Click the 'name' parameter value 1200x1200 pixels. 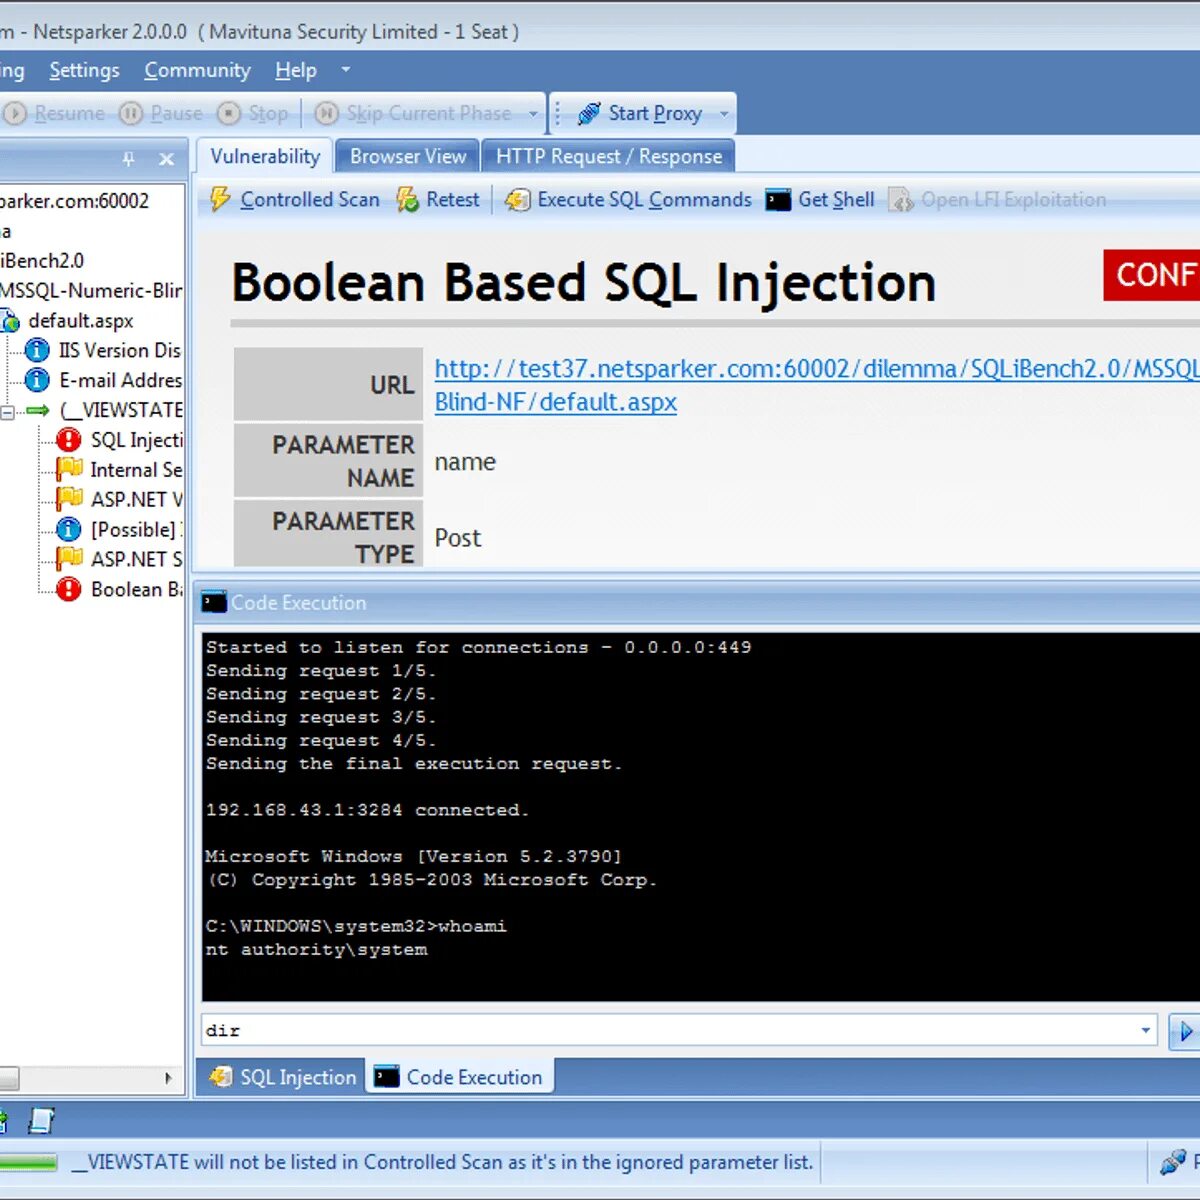click(465, 462)
